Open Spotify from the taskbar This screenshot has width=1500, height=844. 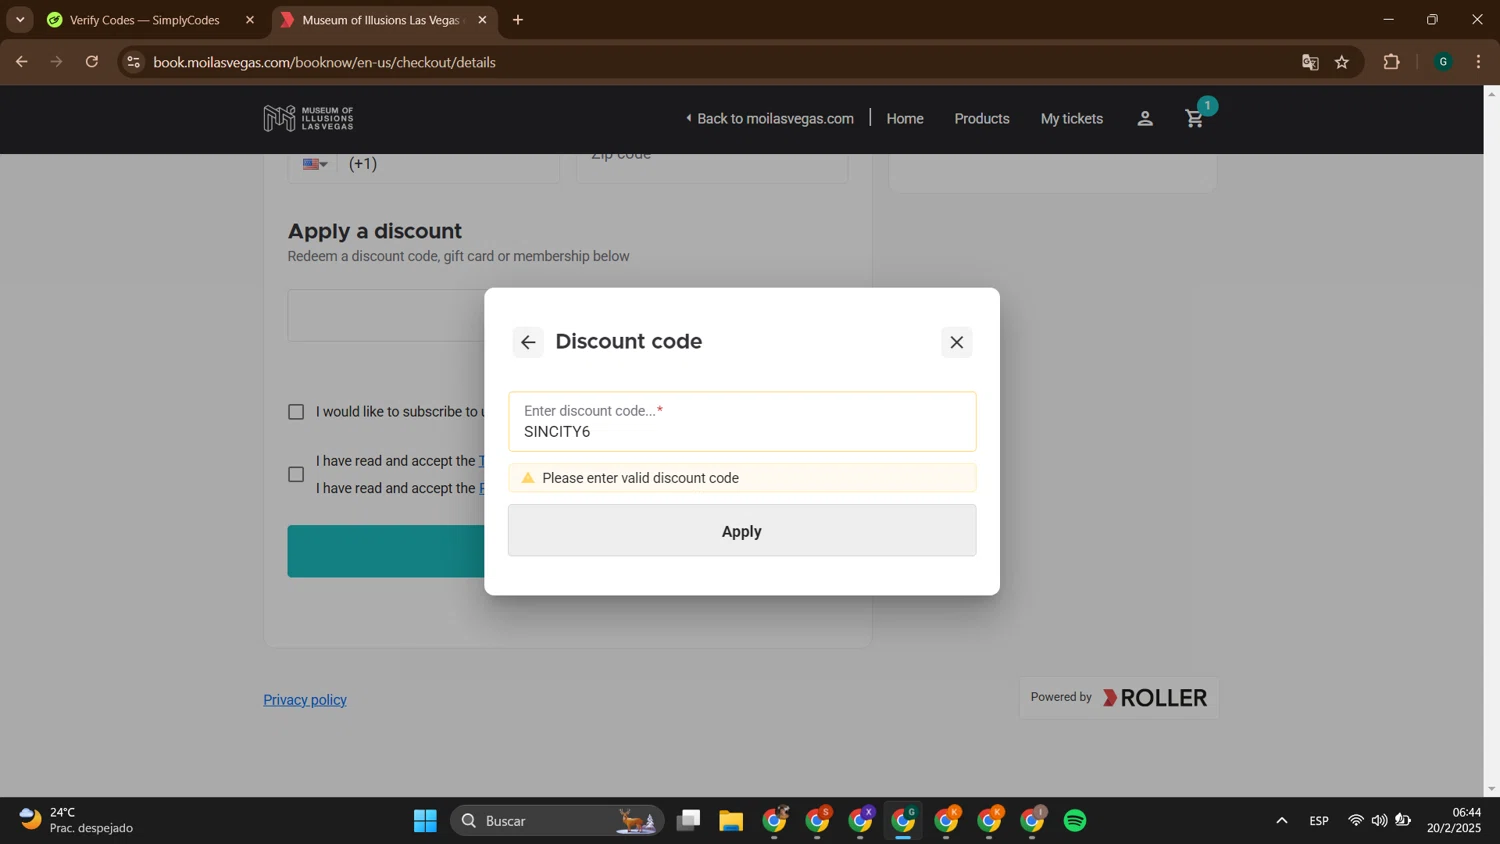[x=1075, y=821]
